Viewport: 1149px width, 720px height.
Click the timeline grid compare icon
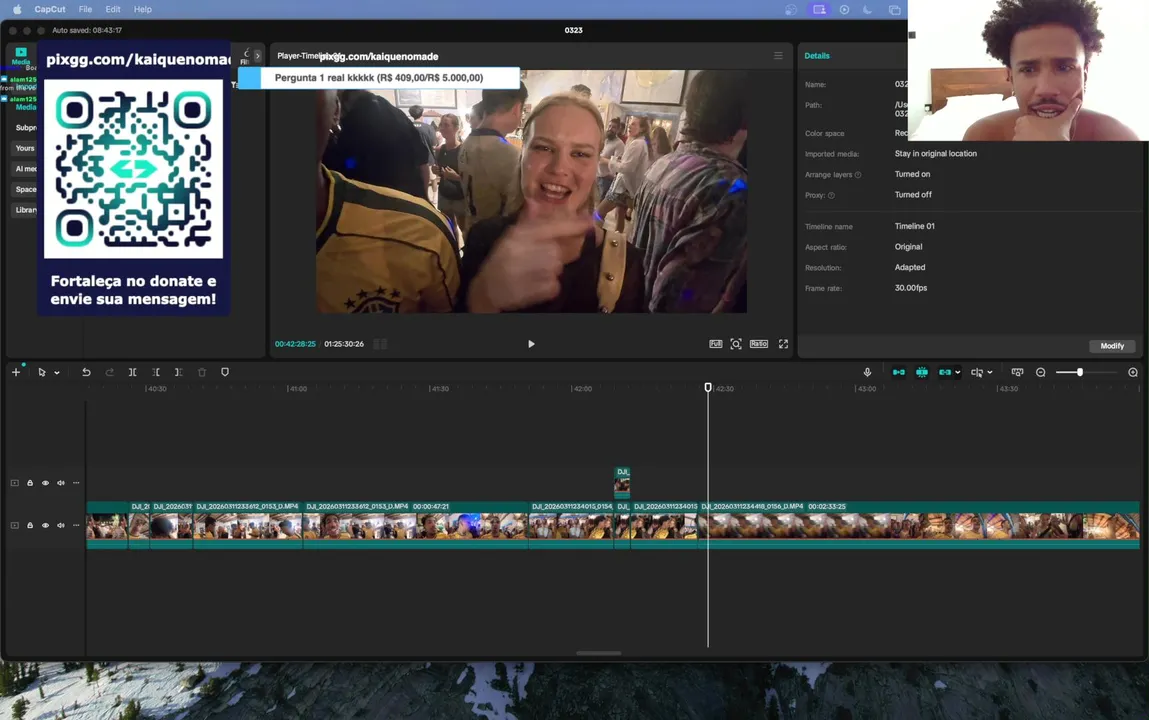pyautogui.click(x=380, y=344)
